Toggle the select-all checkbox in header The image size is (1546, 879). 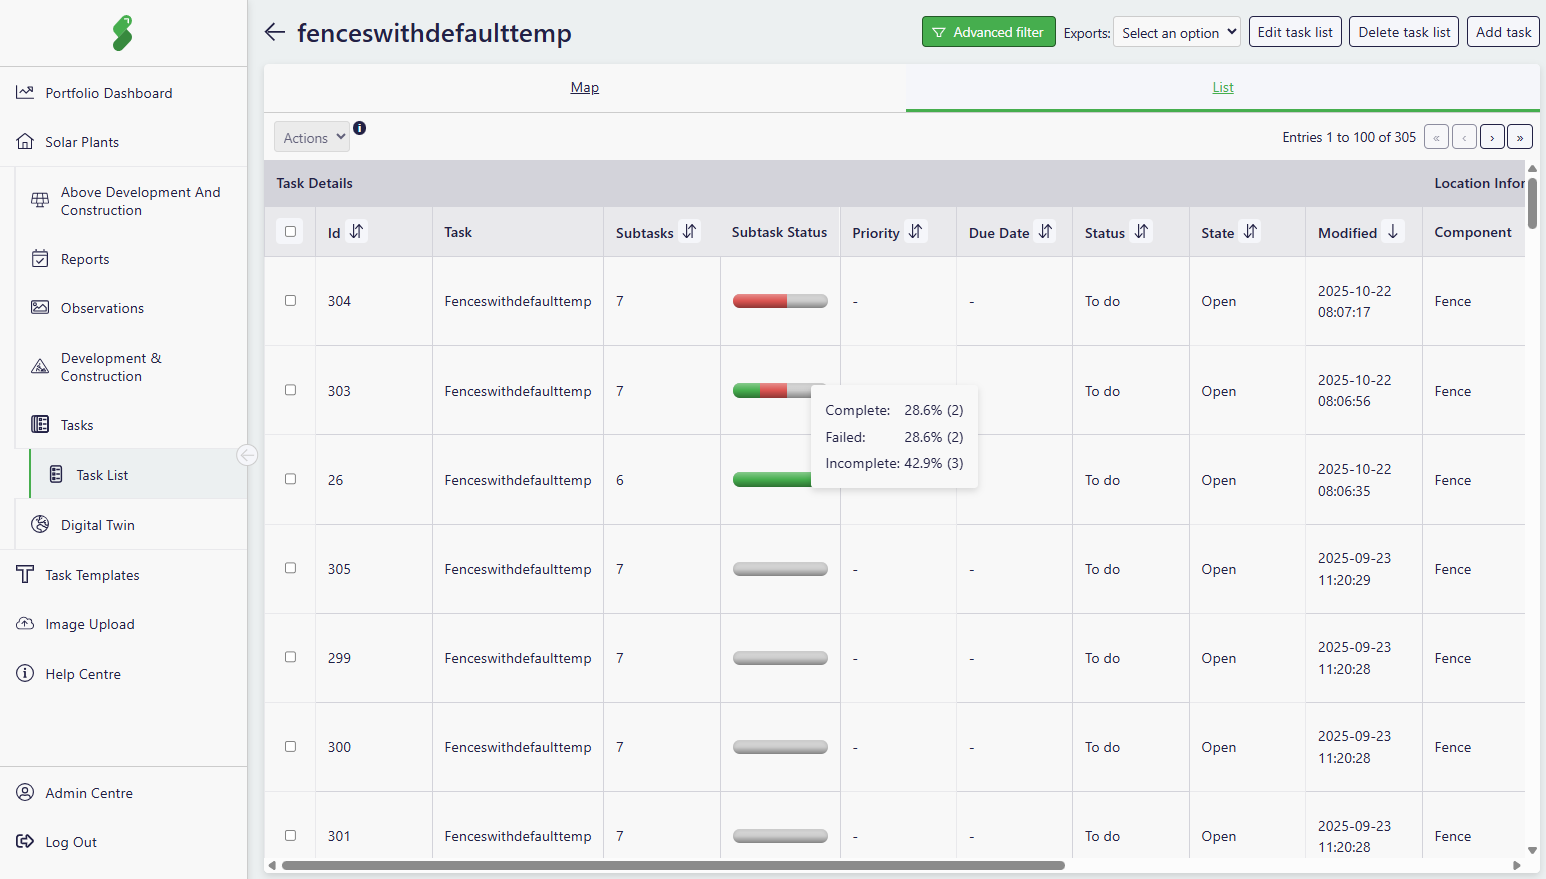[291, 232]
